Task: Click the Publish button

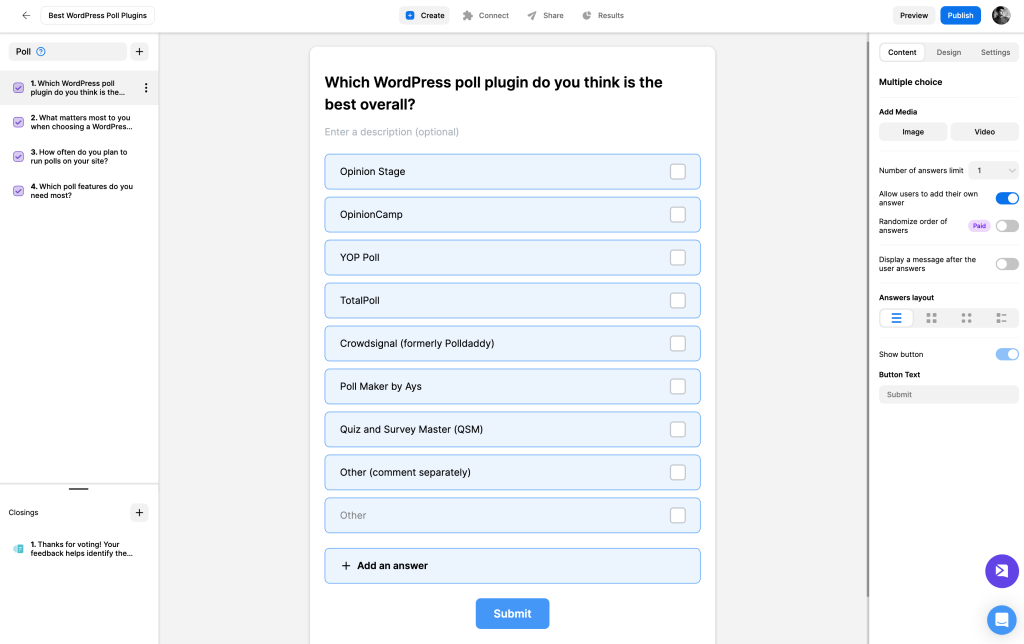Action: click(x=960, y=15)
